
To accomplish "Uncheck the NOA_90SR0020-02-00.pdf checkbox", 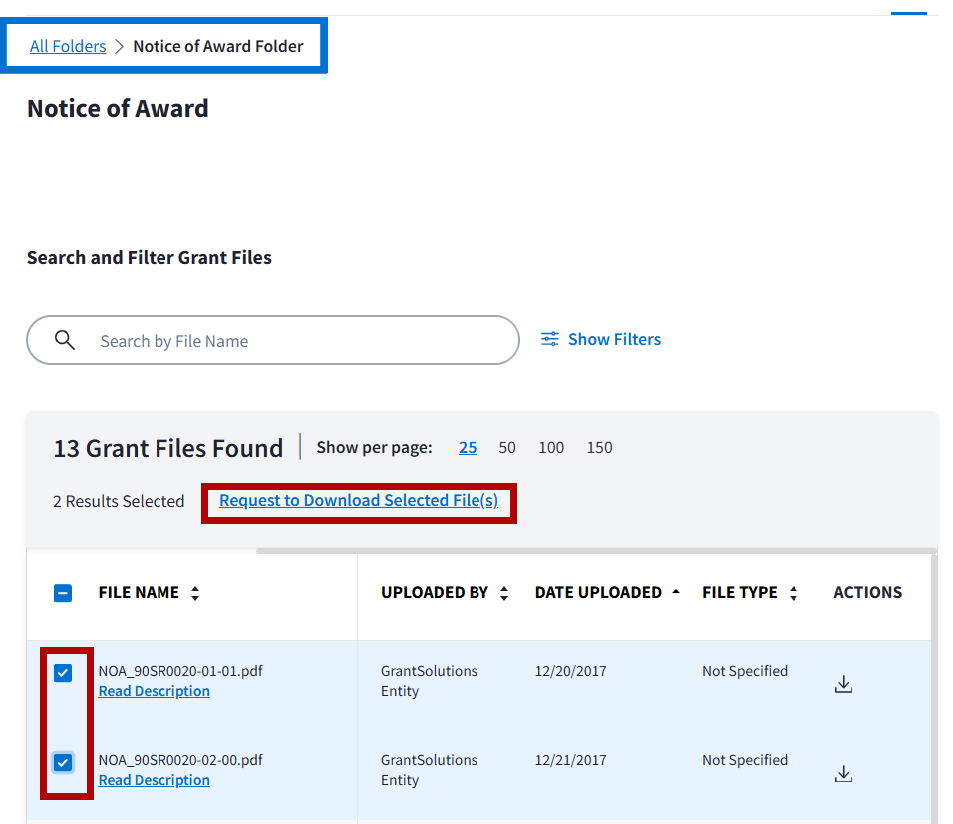I will (x=63, y=763).
